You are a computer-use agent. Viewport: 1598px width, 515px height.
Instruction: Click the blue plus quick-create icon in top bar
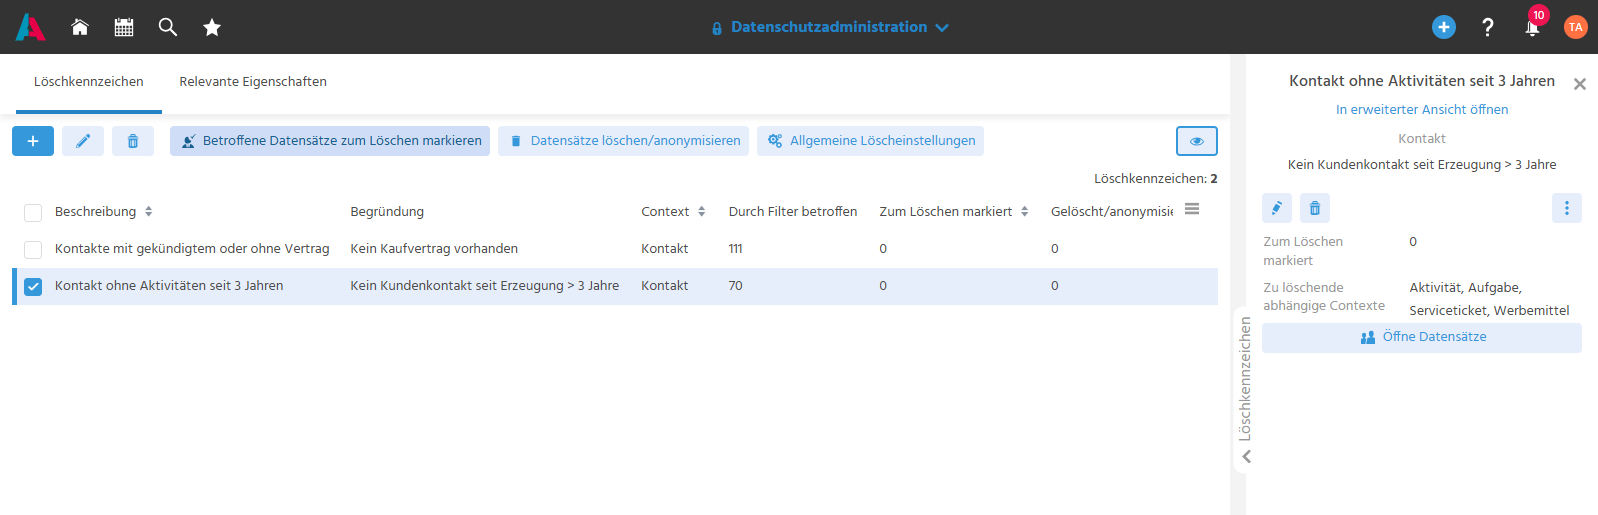1444,27
